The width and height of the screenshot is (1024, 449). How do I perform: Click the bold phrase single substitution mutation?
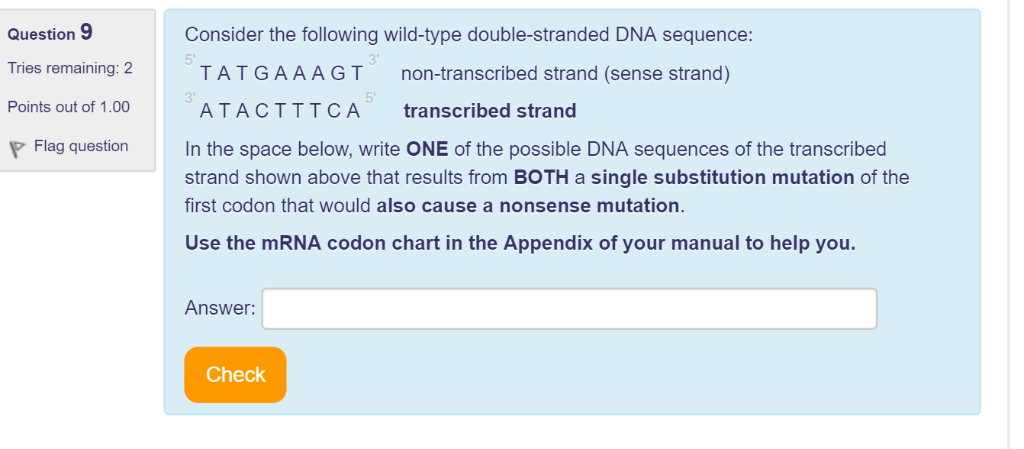click(722, 178)
